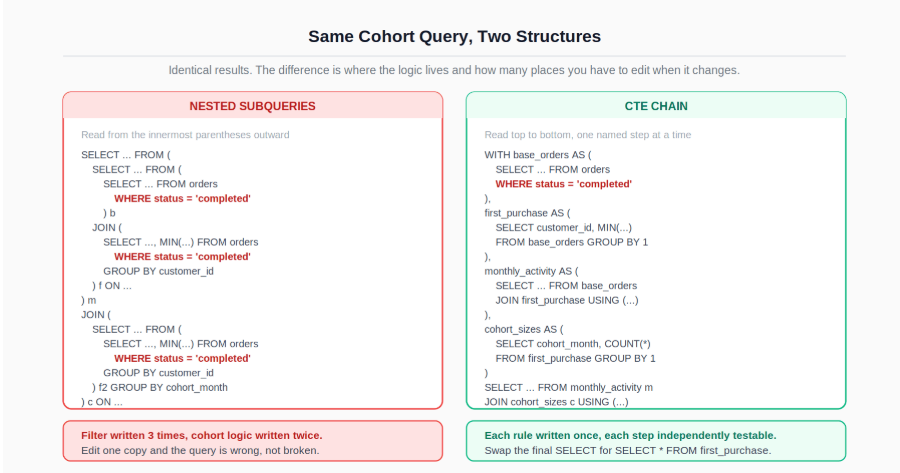Click ') f2 GROUP BY cohort_month' line
900x473 pixels.
(160, 387)
